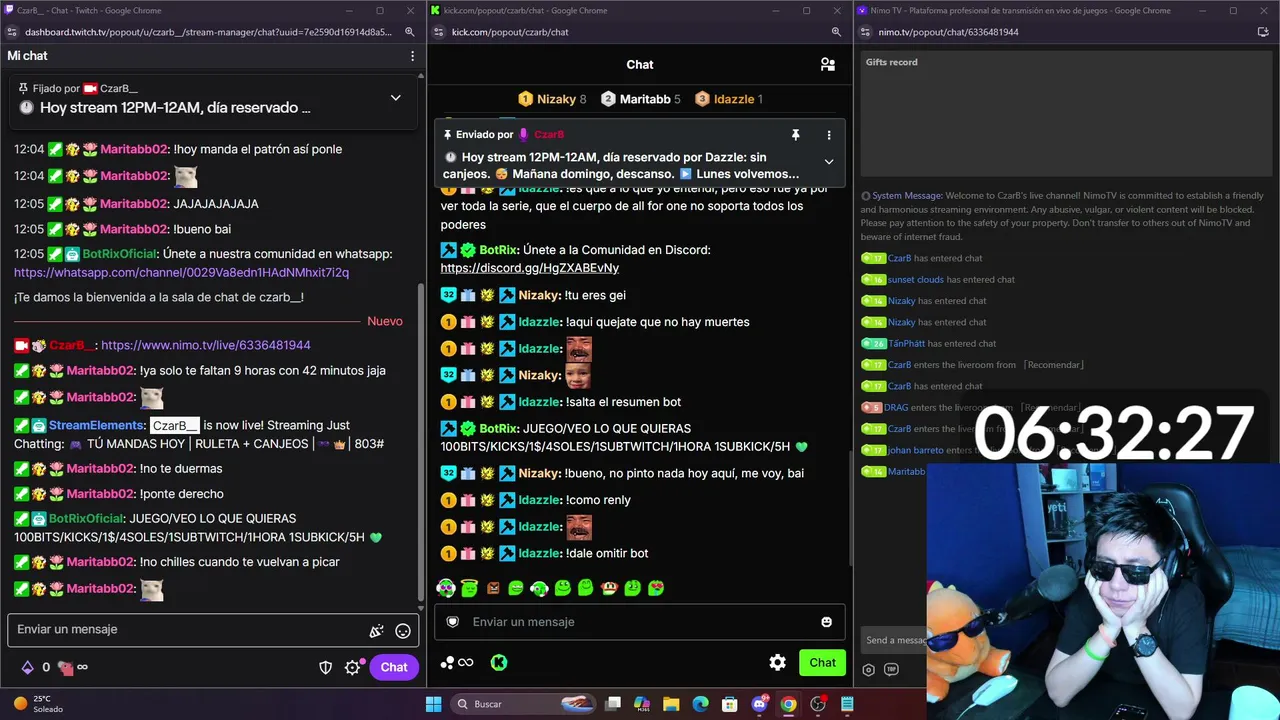Zoom icon in Kick window address bar
Image resolution: width=1280 pixels, height=720 pixels.
point(837,32)
